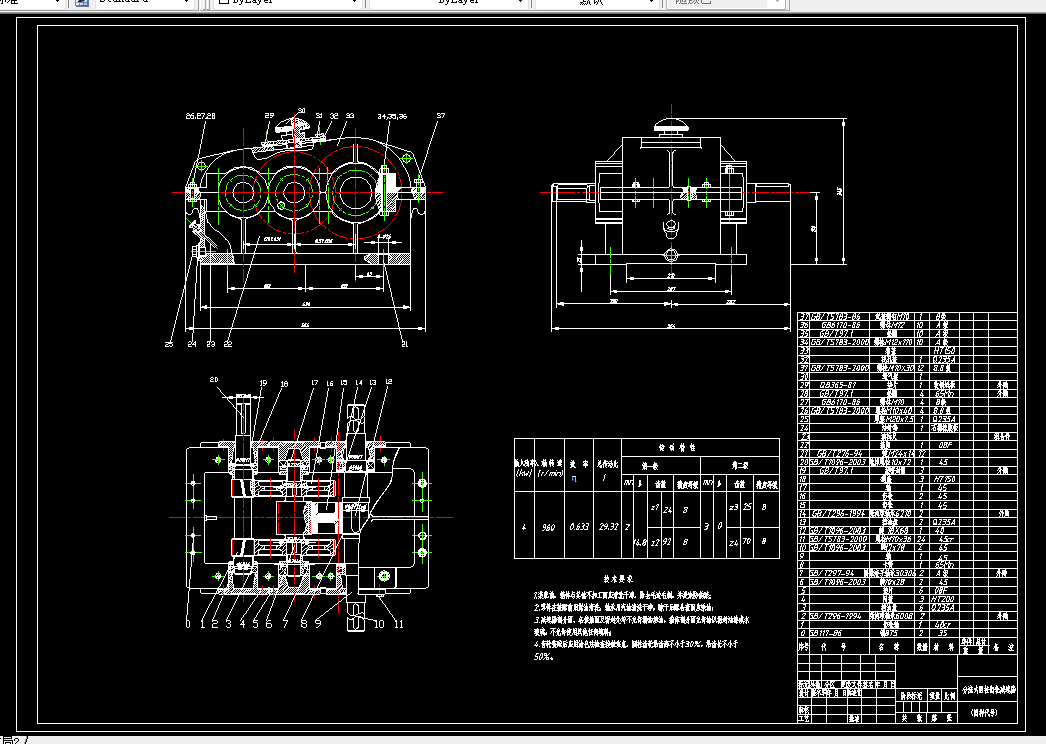Click tooth count 92 for z2

(666, 542)
